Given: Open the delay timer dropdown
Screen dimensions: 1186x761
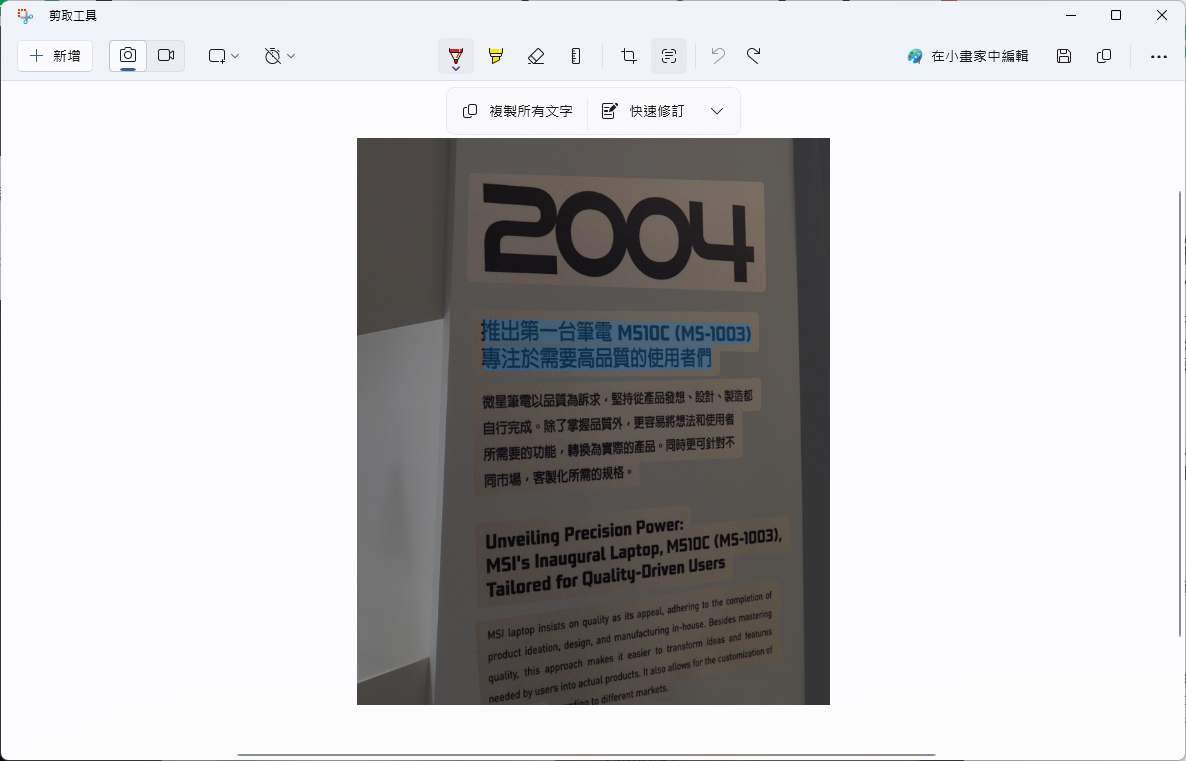Looking at the screenshot, I should [x=280, y=56].
